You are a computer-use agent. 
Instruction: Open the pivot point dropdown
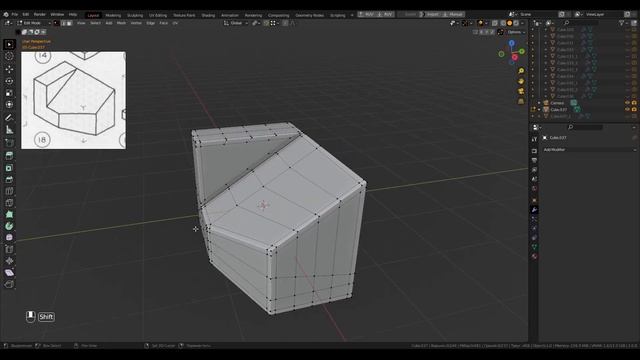click(256, 23)
